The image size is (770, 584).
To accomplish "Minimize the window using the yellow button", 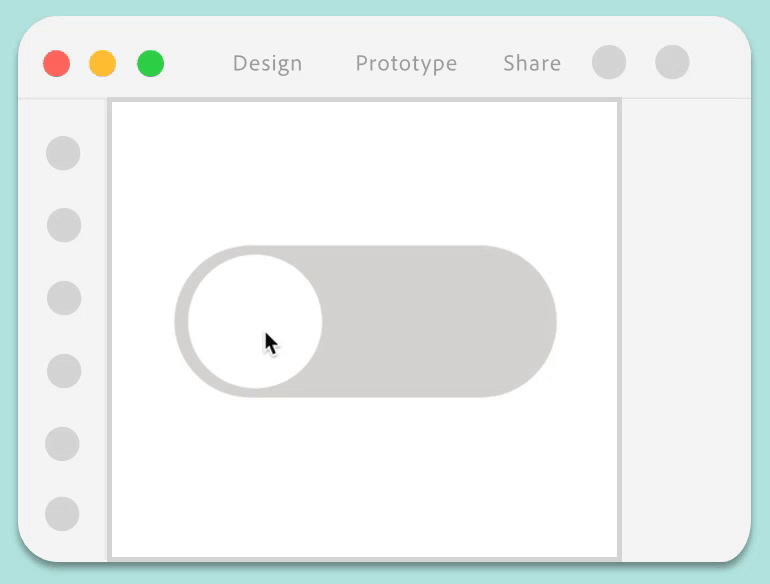I will tap(103, 64).
